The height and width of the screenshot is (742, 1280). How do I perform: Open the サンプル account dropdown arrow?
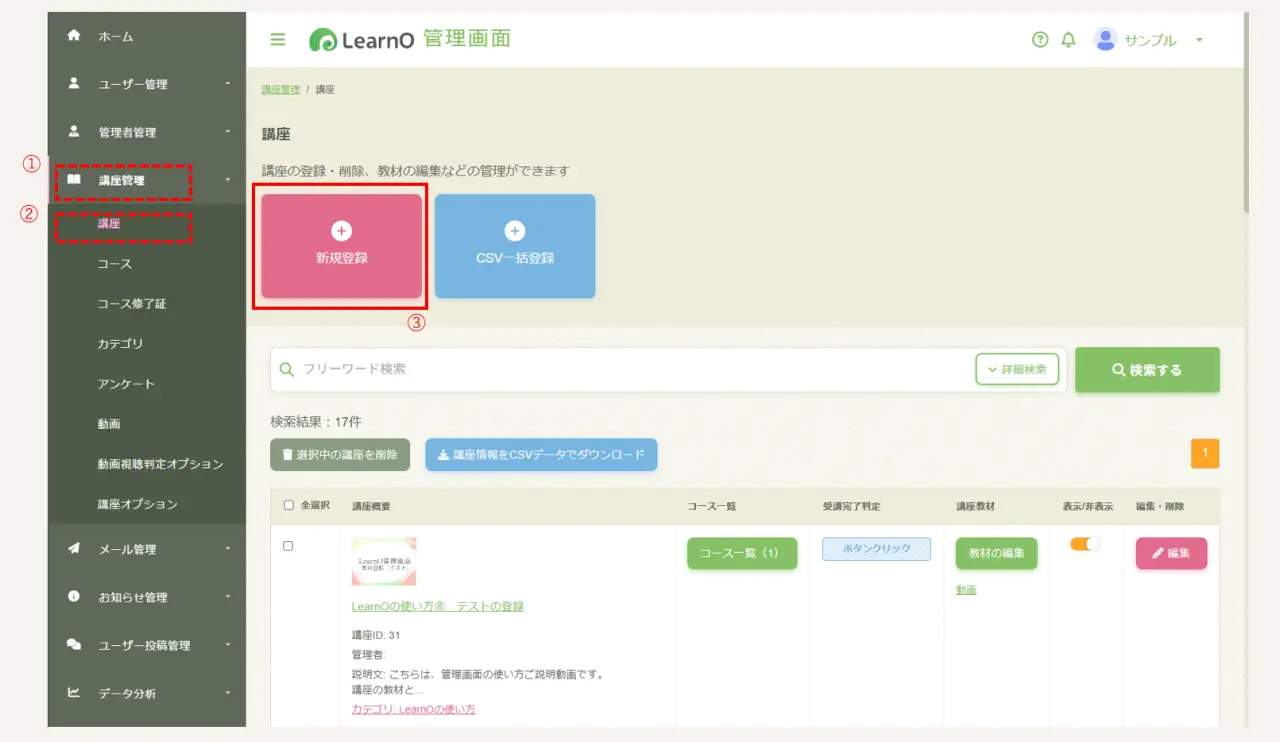pos(1199,40)
